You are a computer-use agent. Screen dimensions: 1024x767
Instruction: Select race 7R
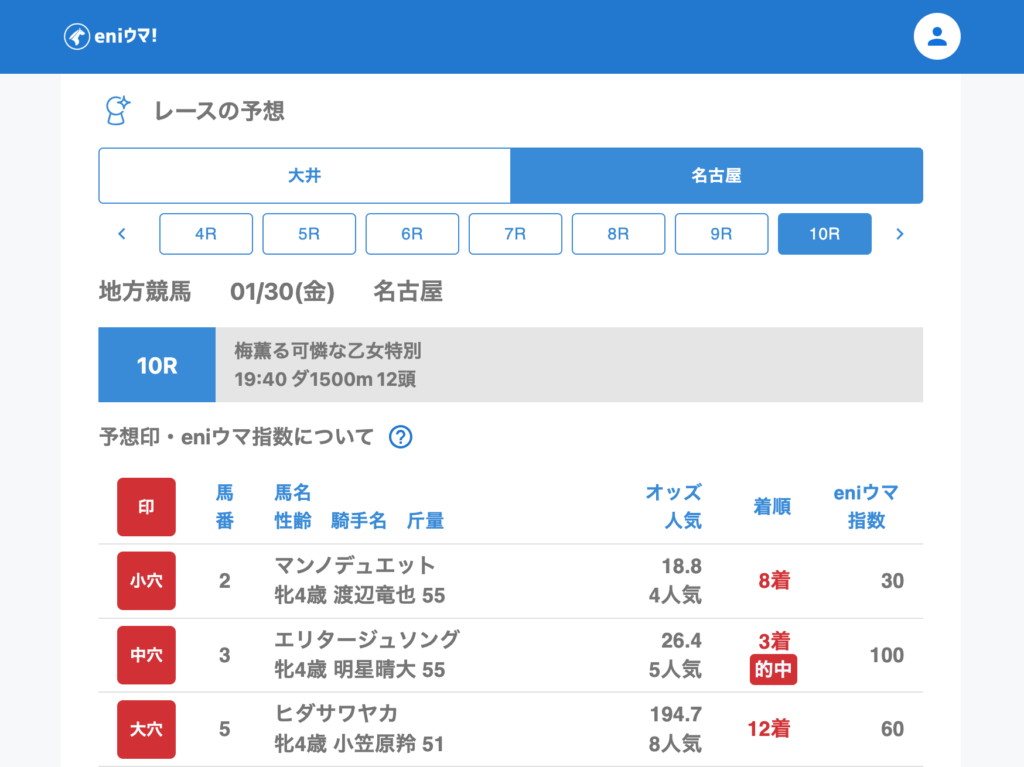(x=515, y=234)
